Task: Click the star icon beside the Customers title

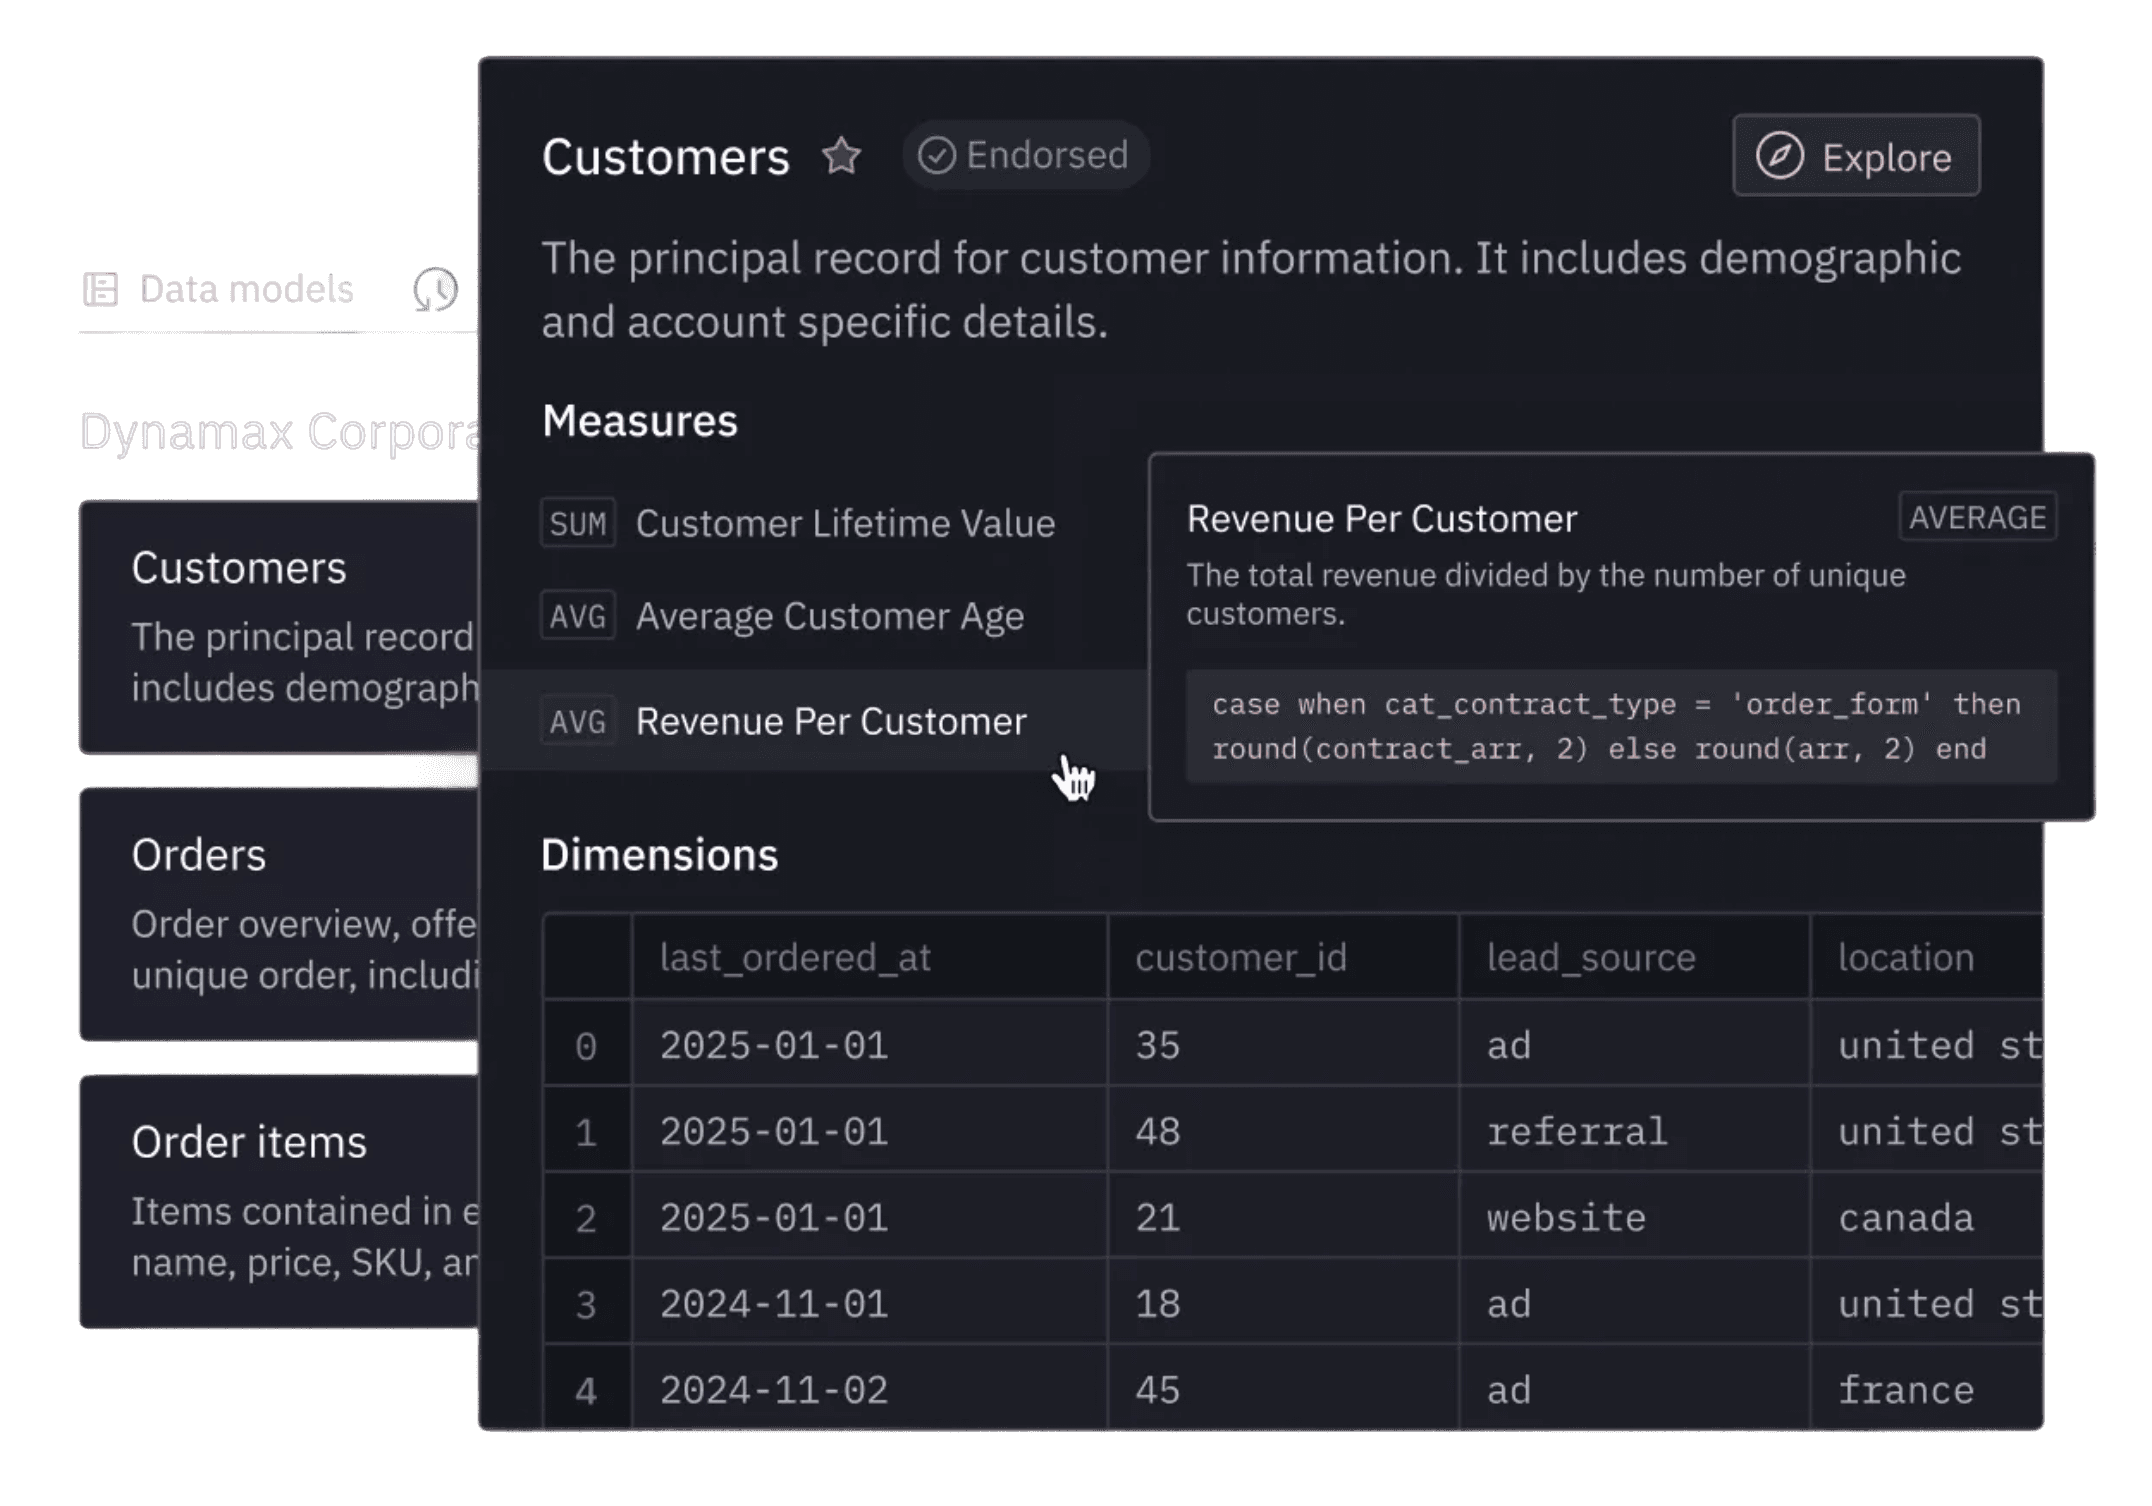Action: pos(841,156)
